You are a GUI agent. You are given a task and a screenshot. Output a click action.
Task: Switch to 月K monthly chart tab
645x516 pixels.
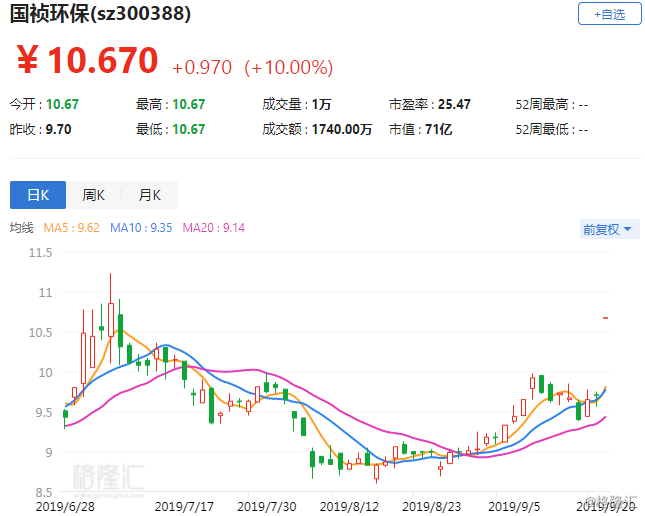(150, 195)
